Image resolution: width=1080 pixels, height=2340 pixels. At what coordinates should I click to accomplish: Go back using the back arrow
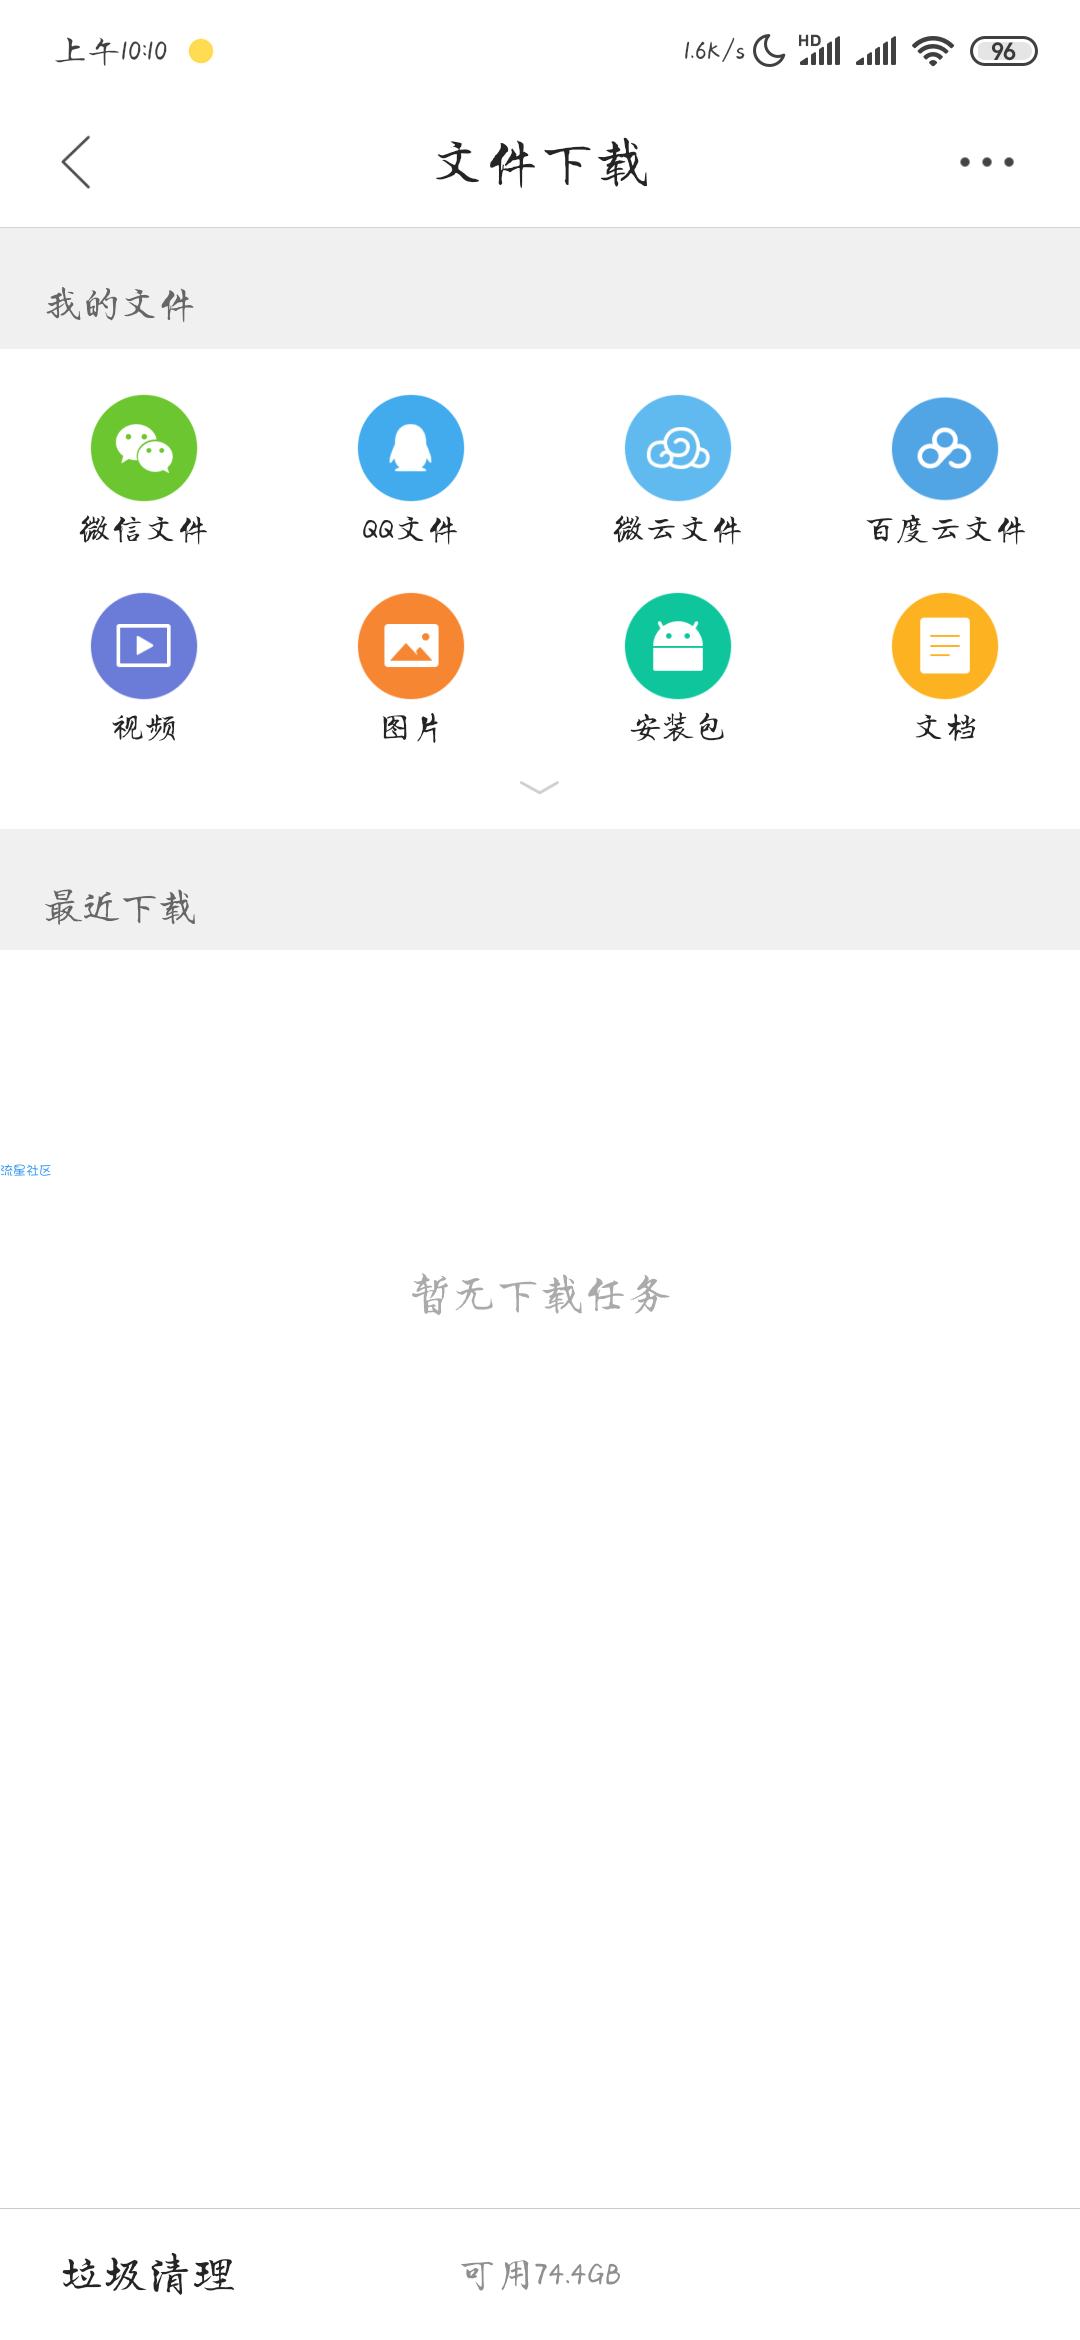pyautogui.click(x=76, y=162)
